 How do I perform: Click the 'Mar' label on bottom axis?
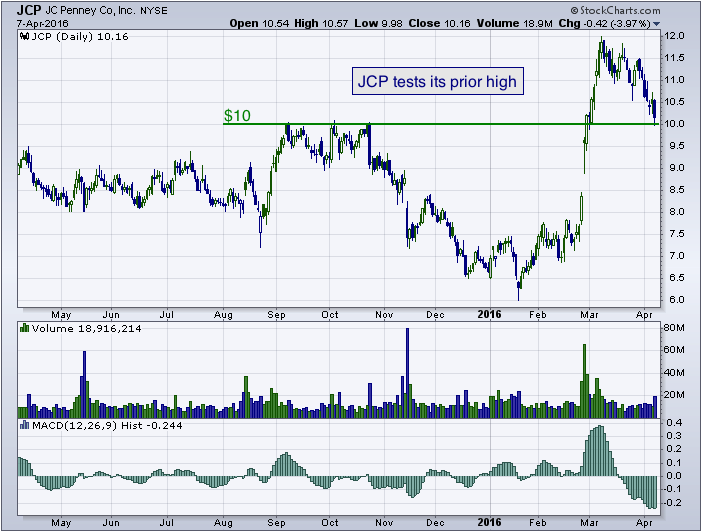coord(589,523)
